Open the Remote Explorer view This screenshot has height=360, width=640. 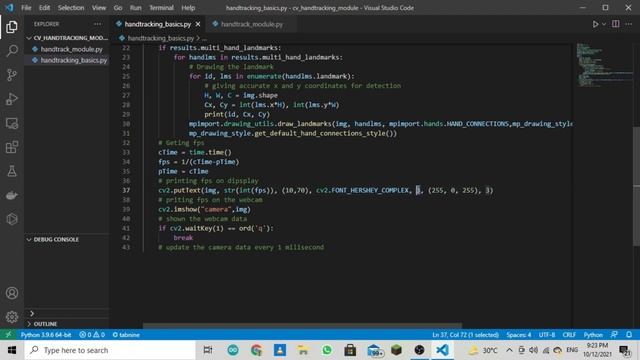12,123
